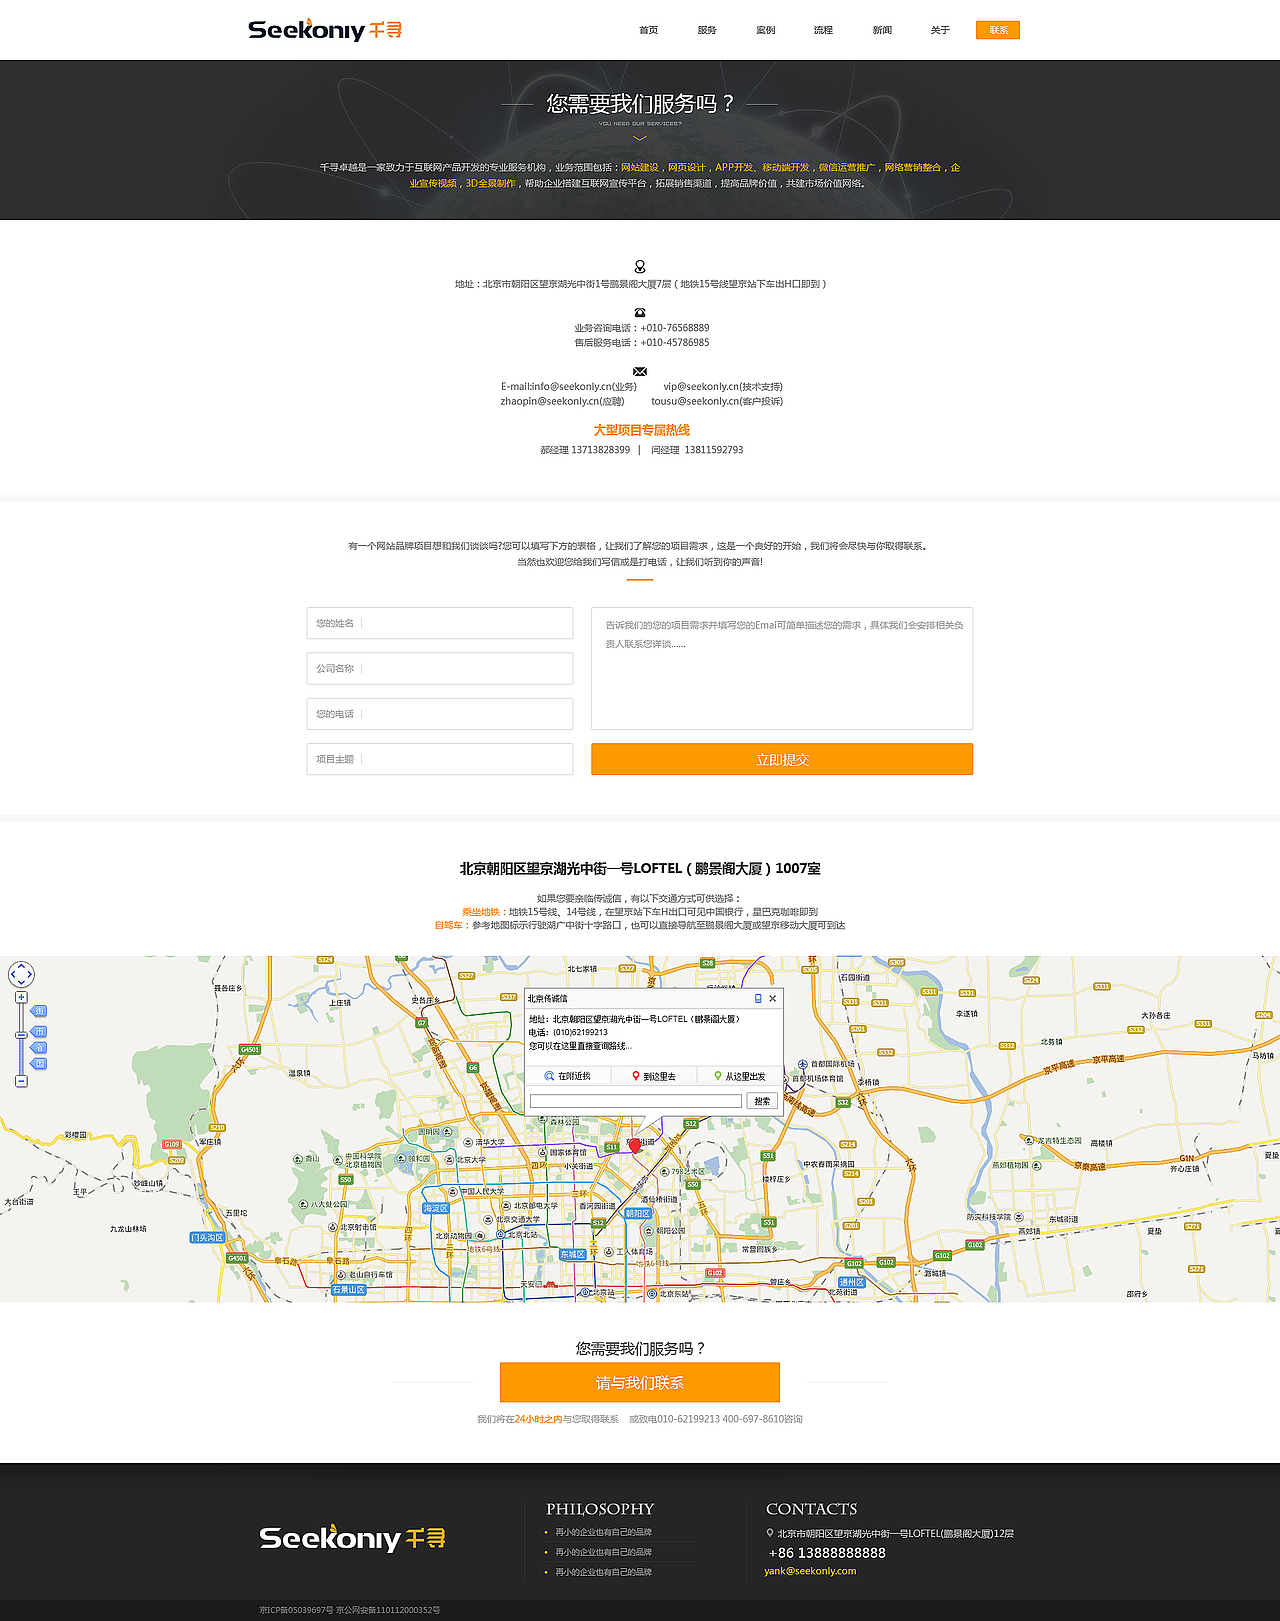
Task: Click into the project requirements text area
Action: (x=782, y=668)
